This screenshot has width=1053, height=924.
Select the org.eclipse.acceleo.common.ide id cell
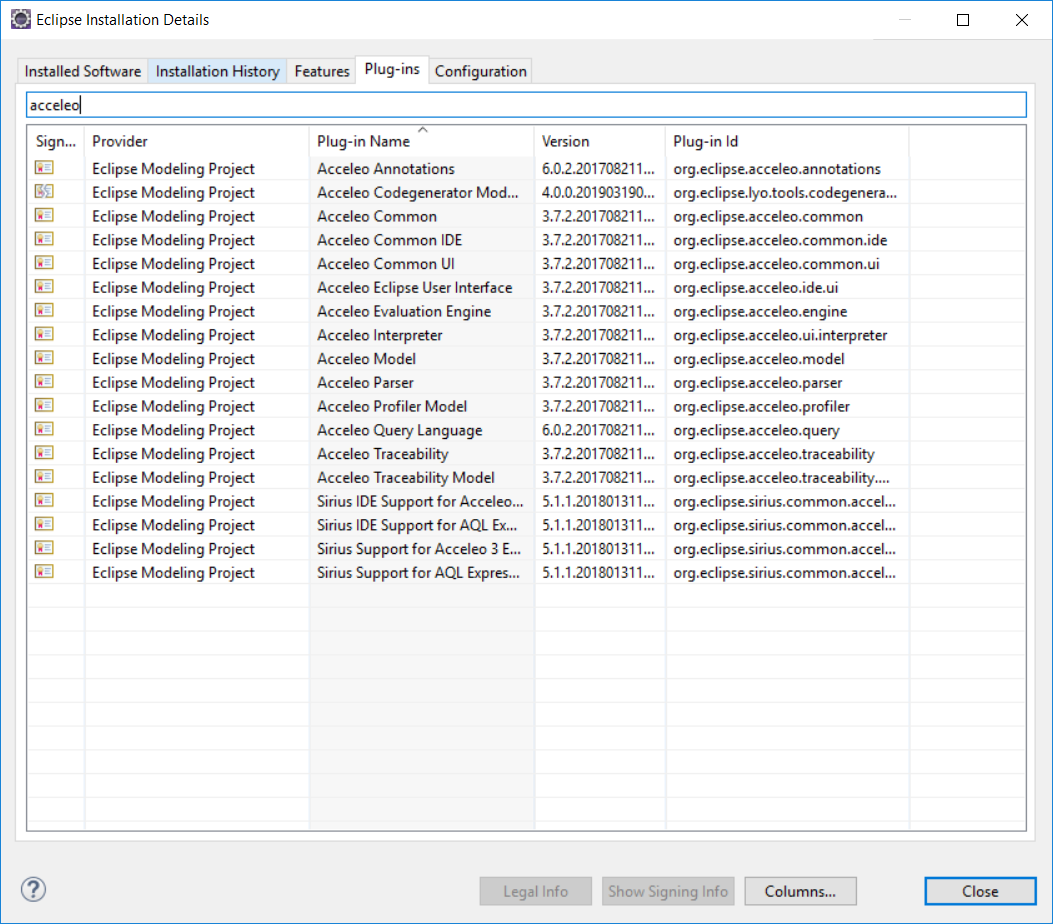coord(780,240)
